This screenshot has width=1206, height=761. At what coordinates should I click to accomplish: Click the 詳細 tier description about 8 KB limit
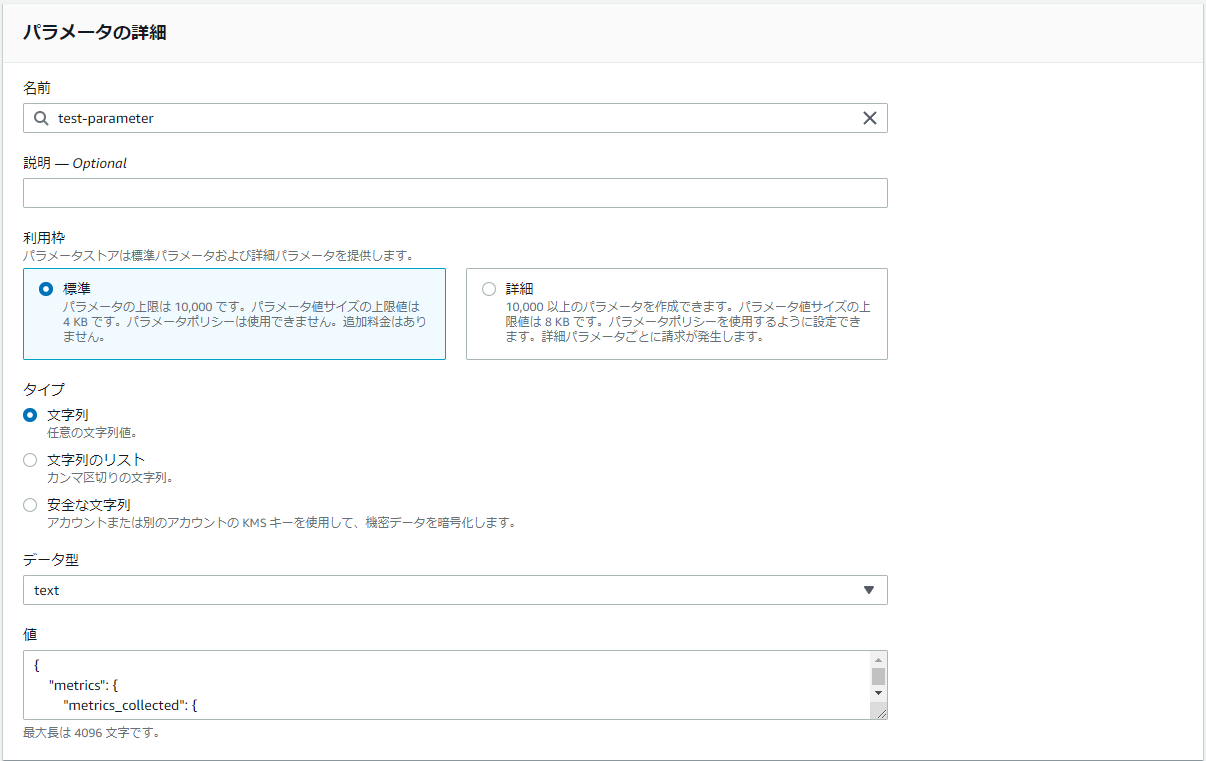[x=688, y=321]
